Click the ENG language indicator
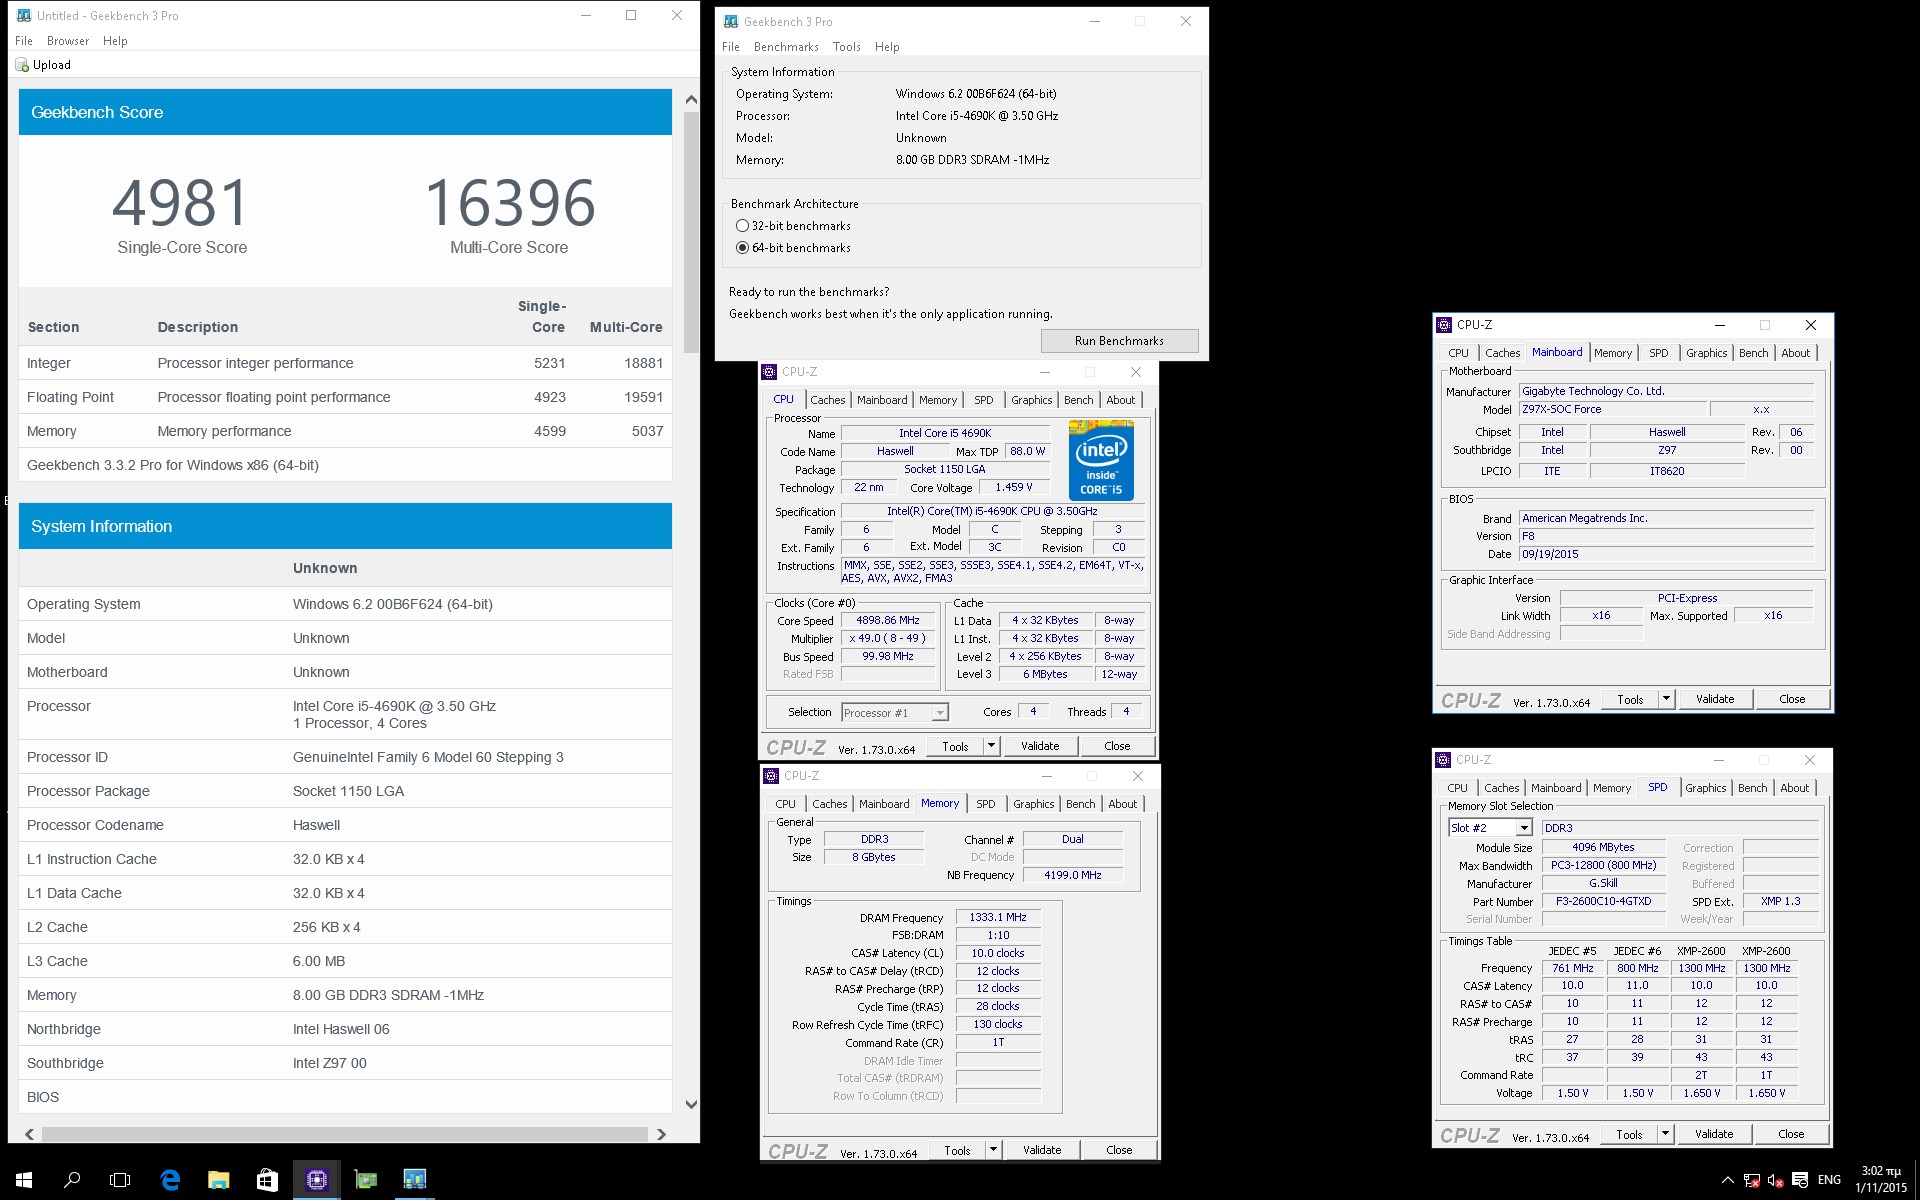The height and width of the screenshot is (1200, 1920). point(1829,1180)
